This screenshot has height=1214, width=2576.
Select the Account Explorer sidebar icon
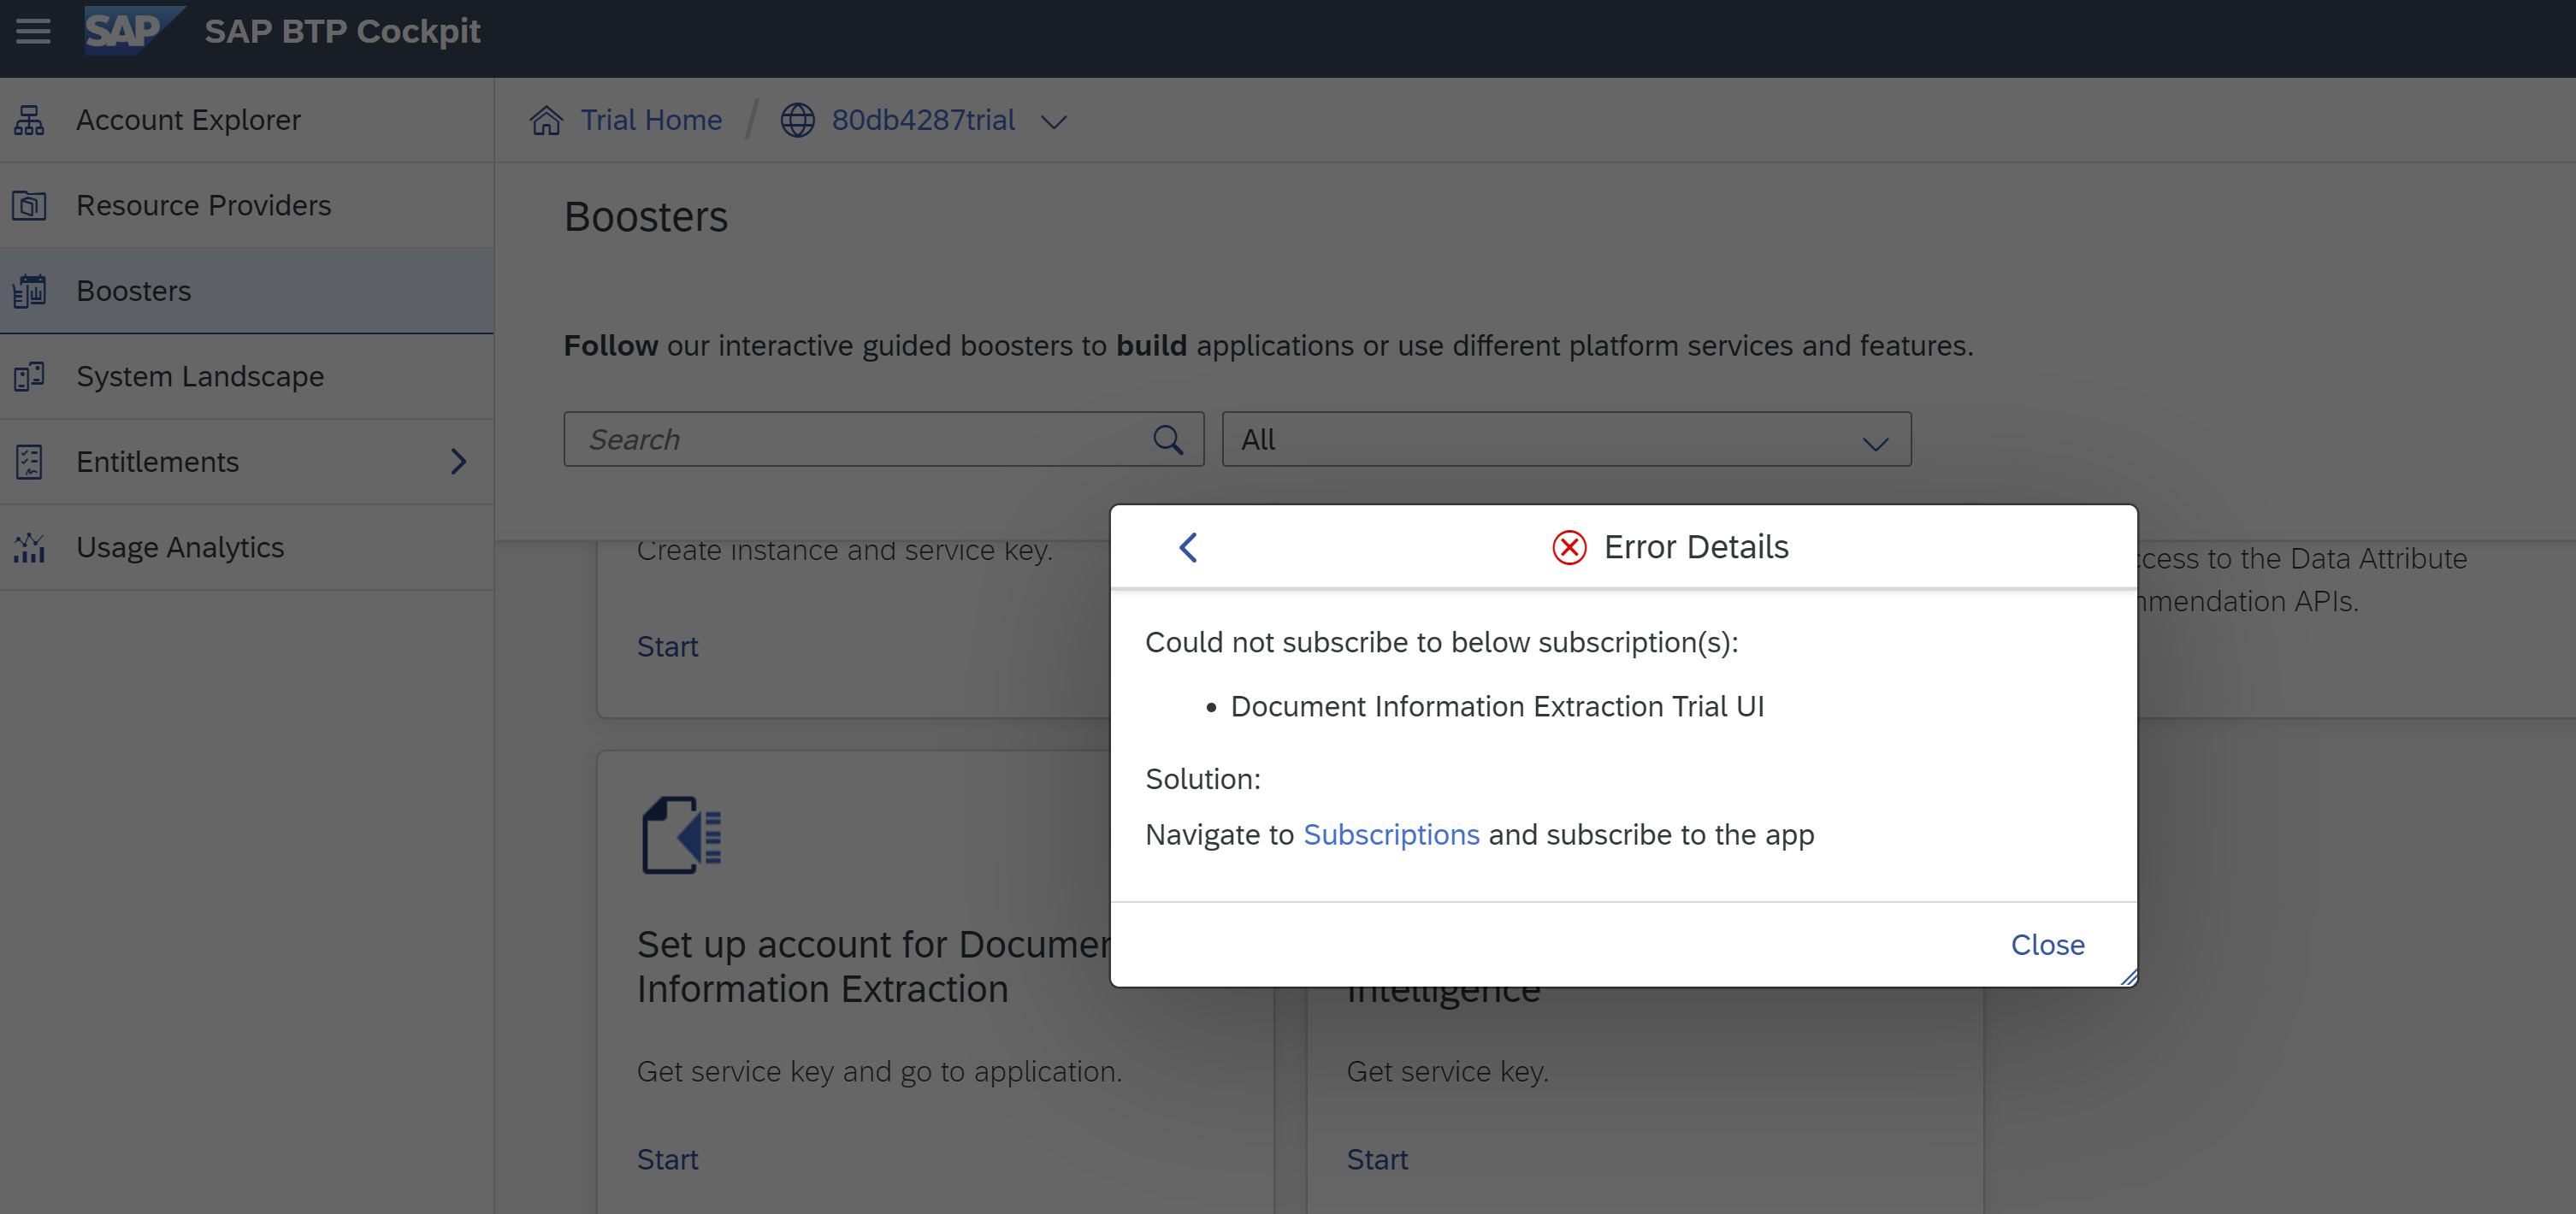30,119
